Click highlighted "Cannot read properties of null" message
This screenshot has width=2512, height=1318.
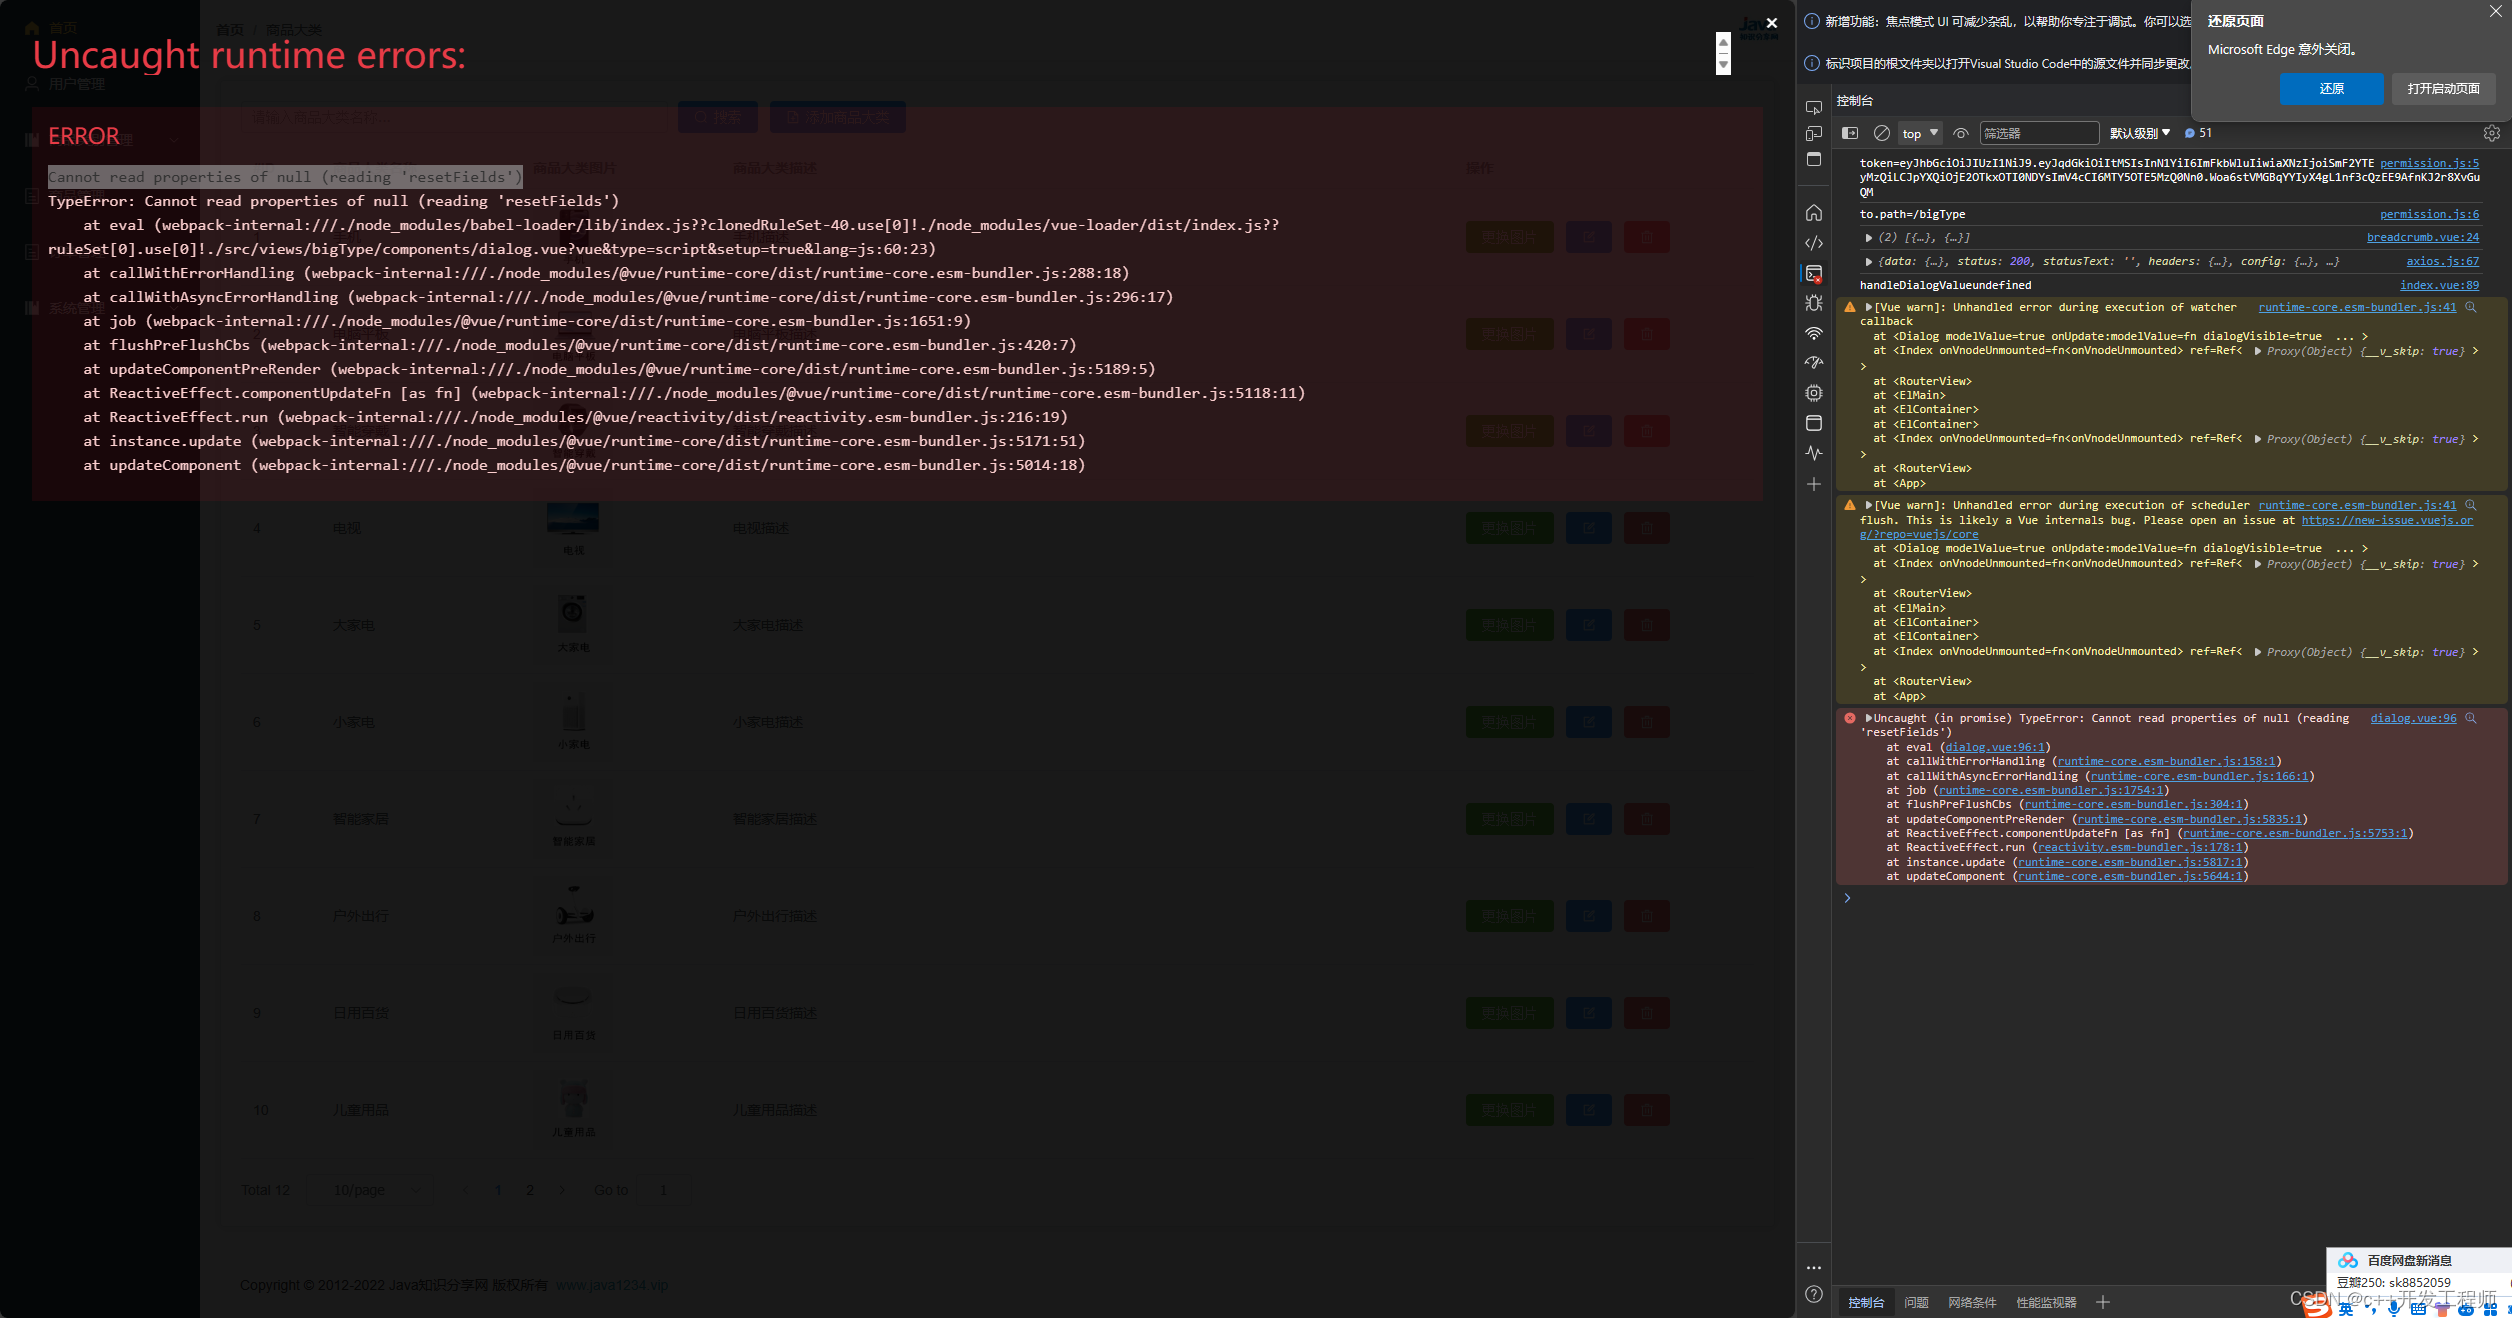(285, 177)
